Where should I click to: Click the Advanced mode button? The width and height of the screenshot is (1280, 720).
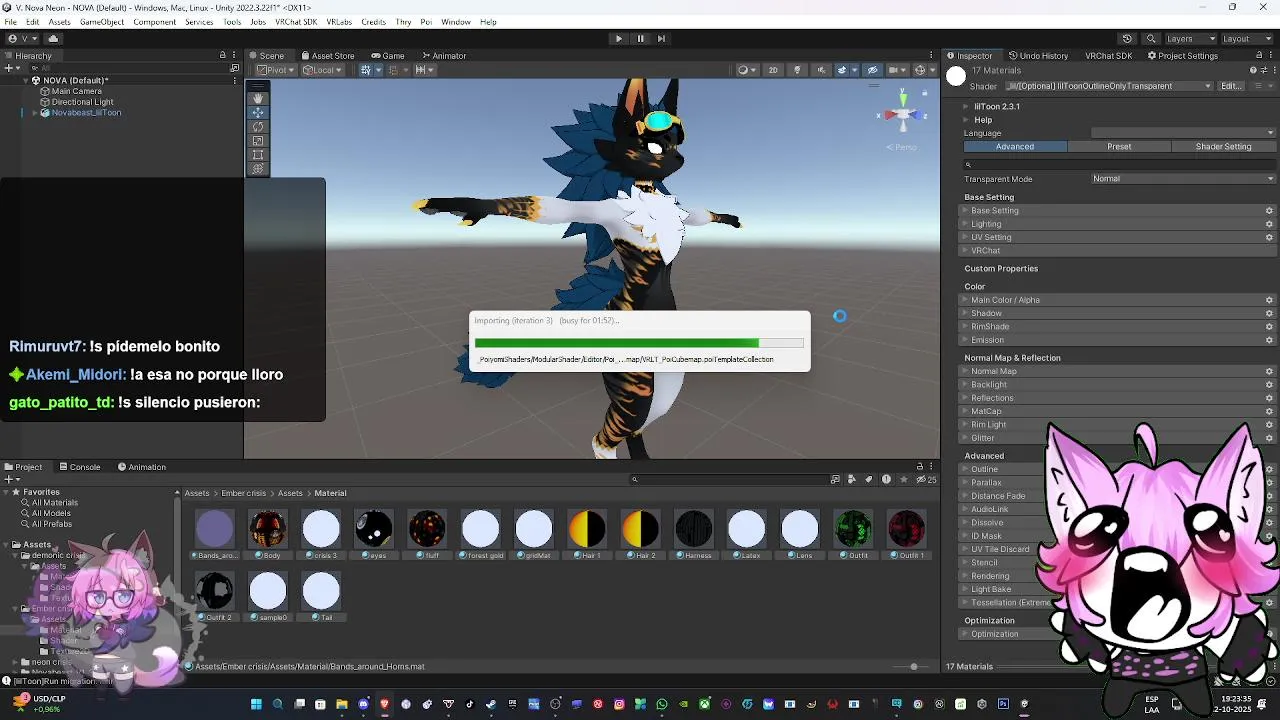[x=1015, y=146]
